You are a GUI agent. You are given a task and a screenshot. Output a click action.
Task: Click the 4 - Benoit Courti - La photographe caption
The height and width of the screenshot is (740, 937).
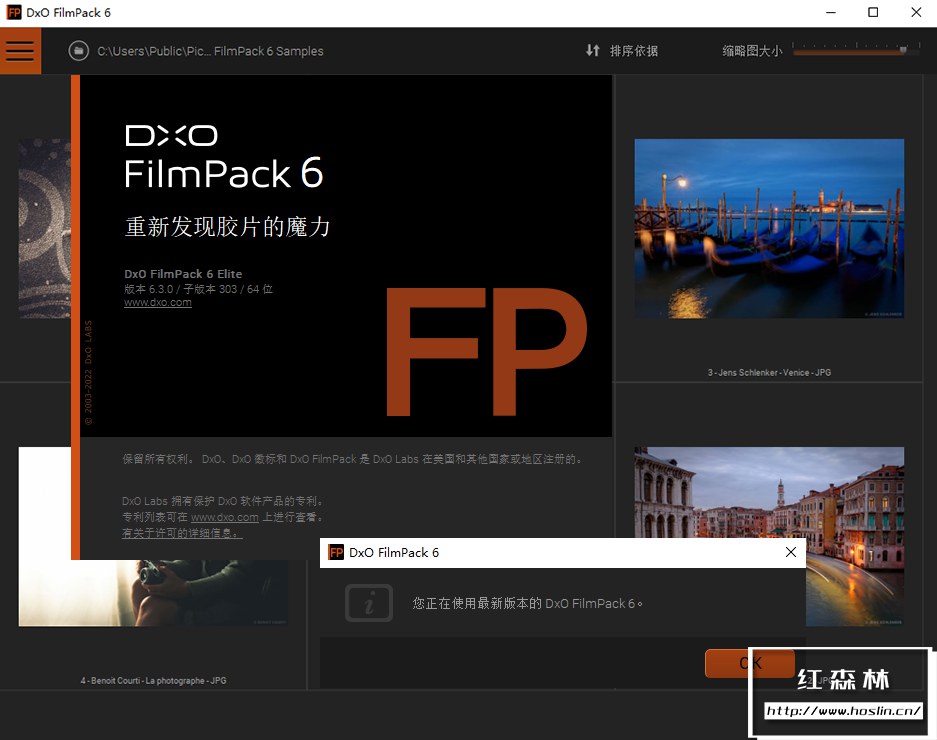[x=154, y=680]
